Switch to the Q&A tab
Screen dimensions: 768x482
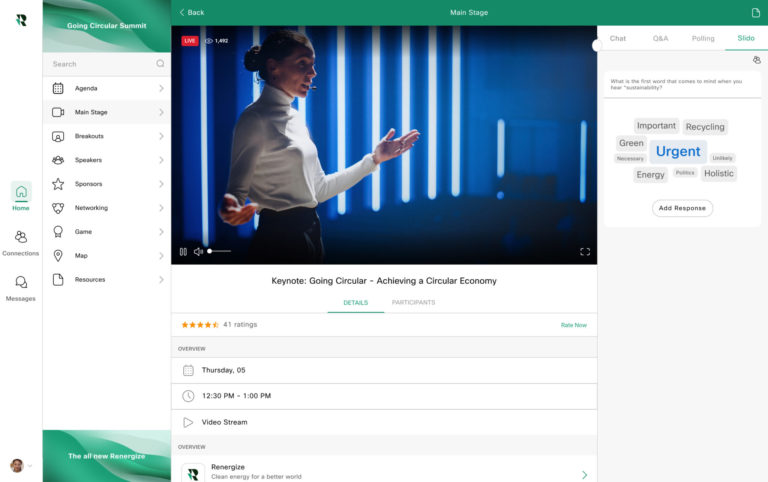coord(660,38)
